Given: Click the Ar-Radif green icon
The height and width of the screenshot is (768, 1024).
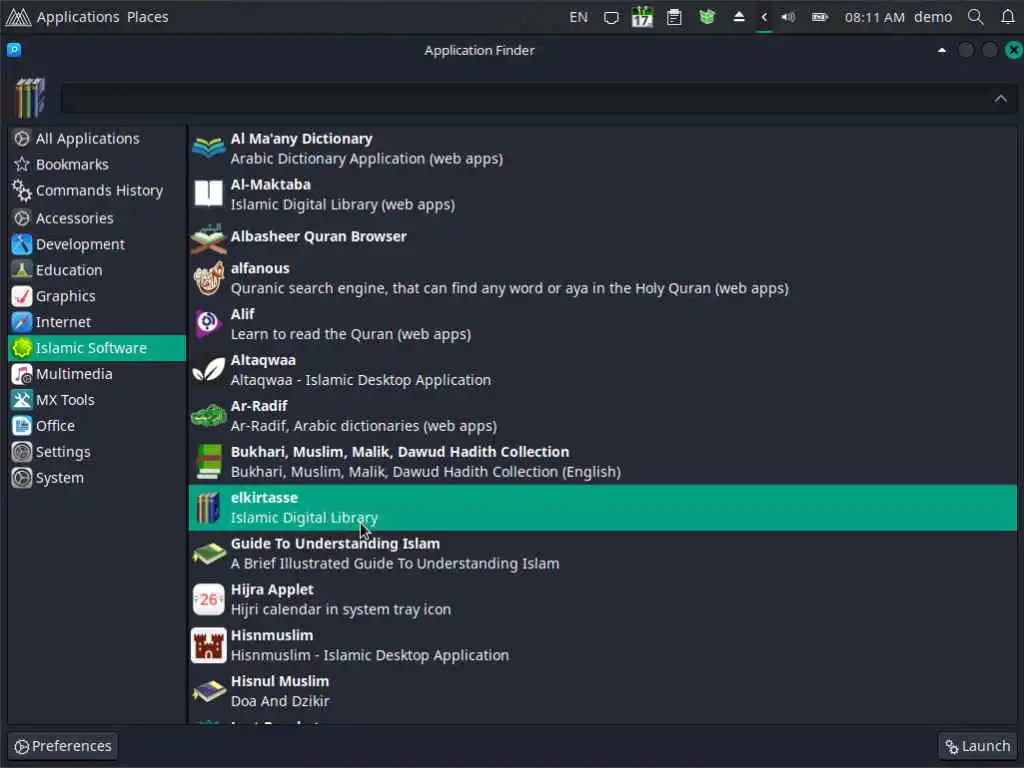Looking at the screenshot, I should 208,415.
